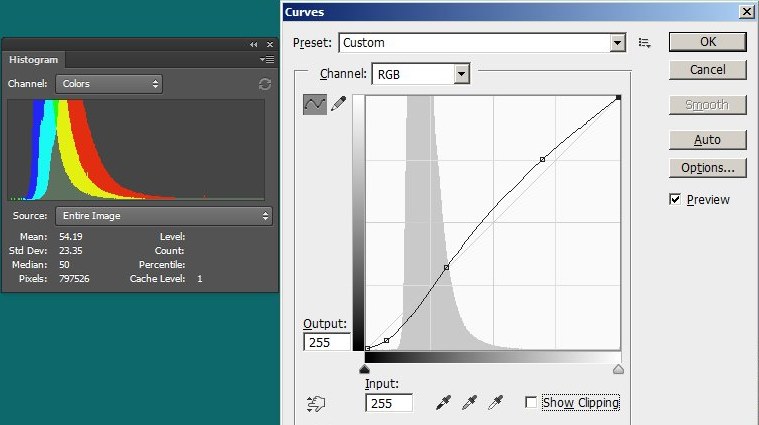This screenshot has width=759, height=425.
Task: Select the curve point editing tool
Action: tap(314, 105)
